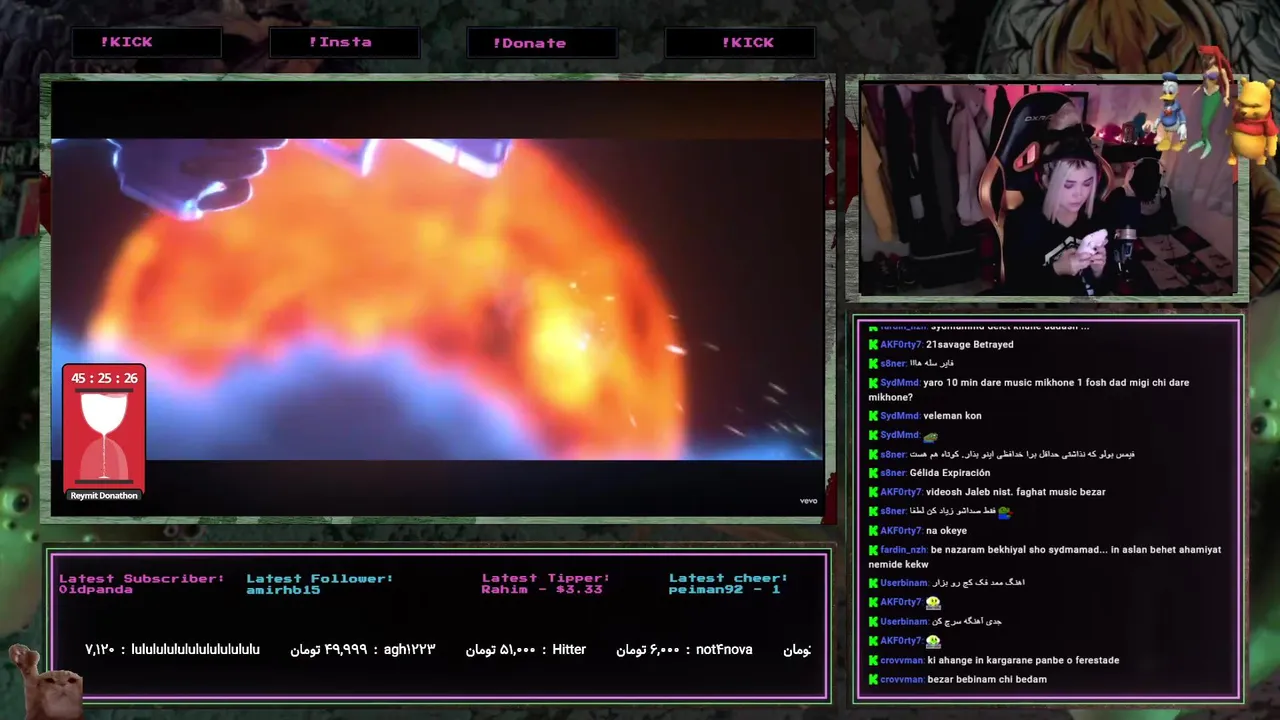Screen dimensions: 1280x720
Task: Click Kick badge beside 'yaro 10 min dare'
Action: point(873,382)
